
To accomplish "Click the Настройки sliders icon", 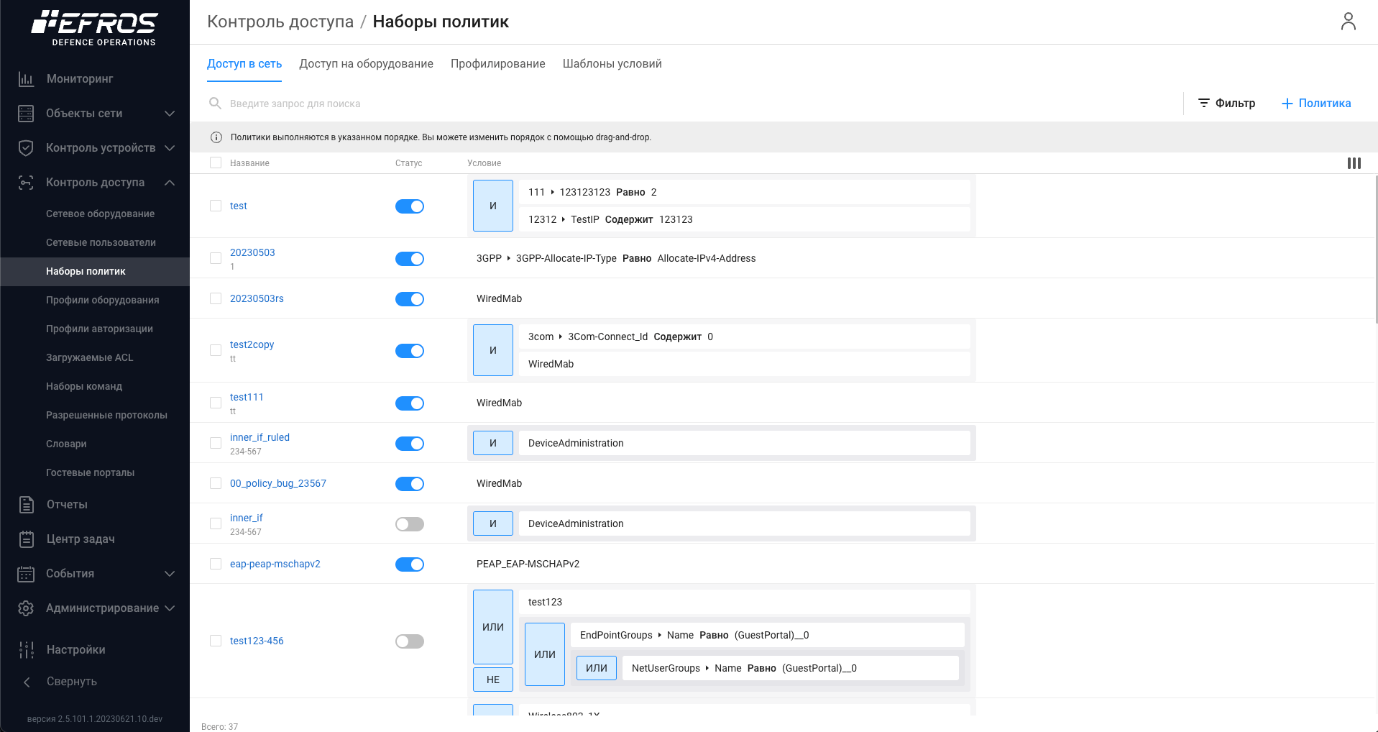I will [27, 650].
